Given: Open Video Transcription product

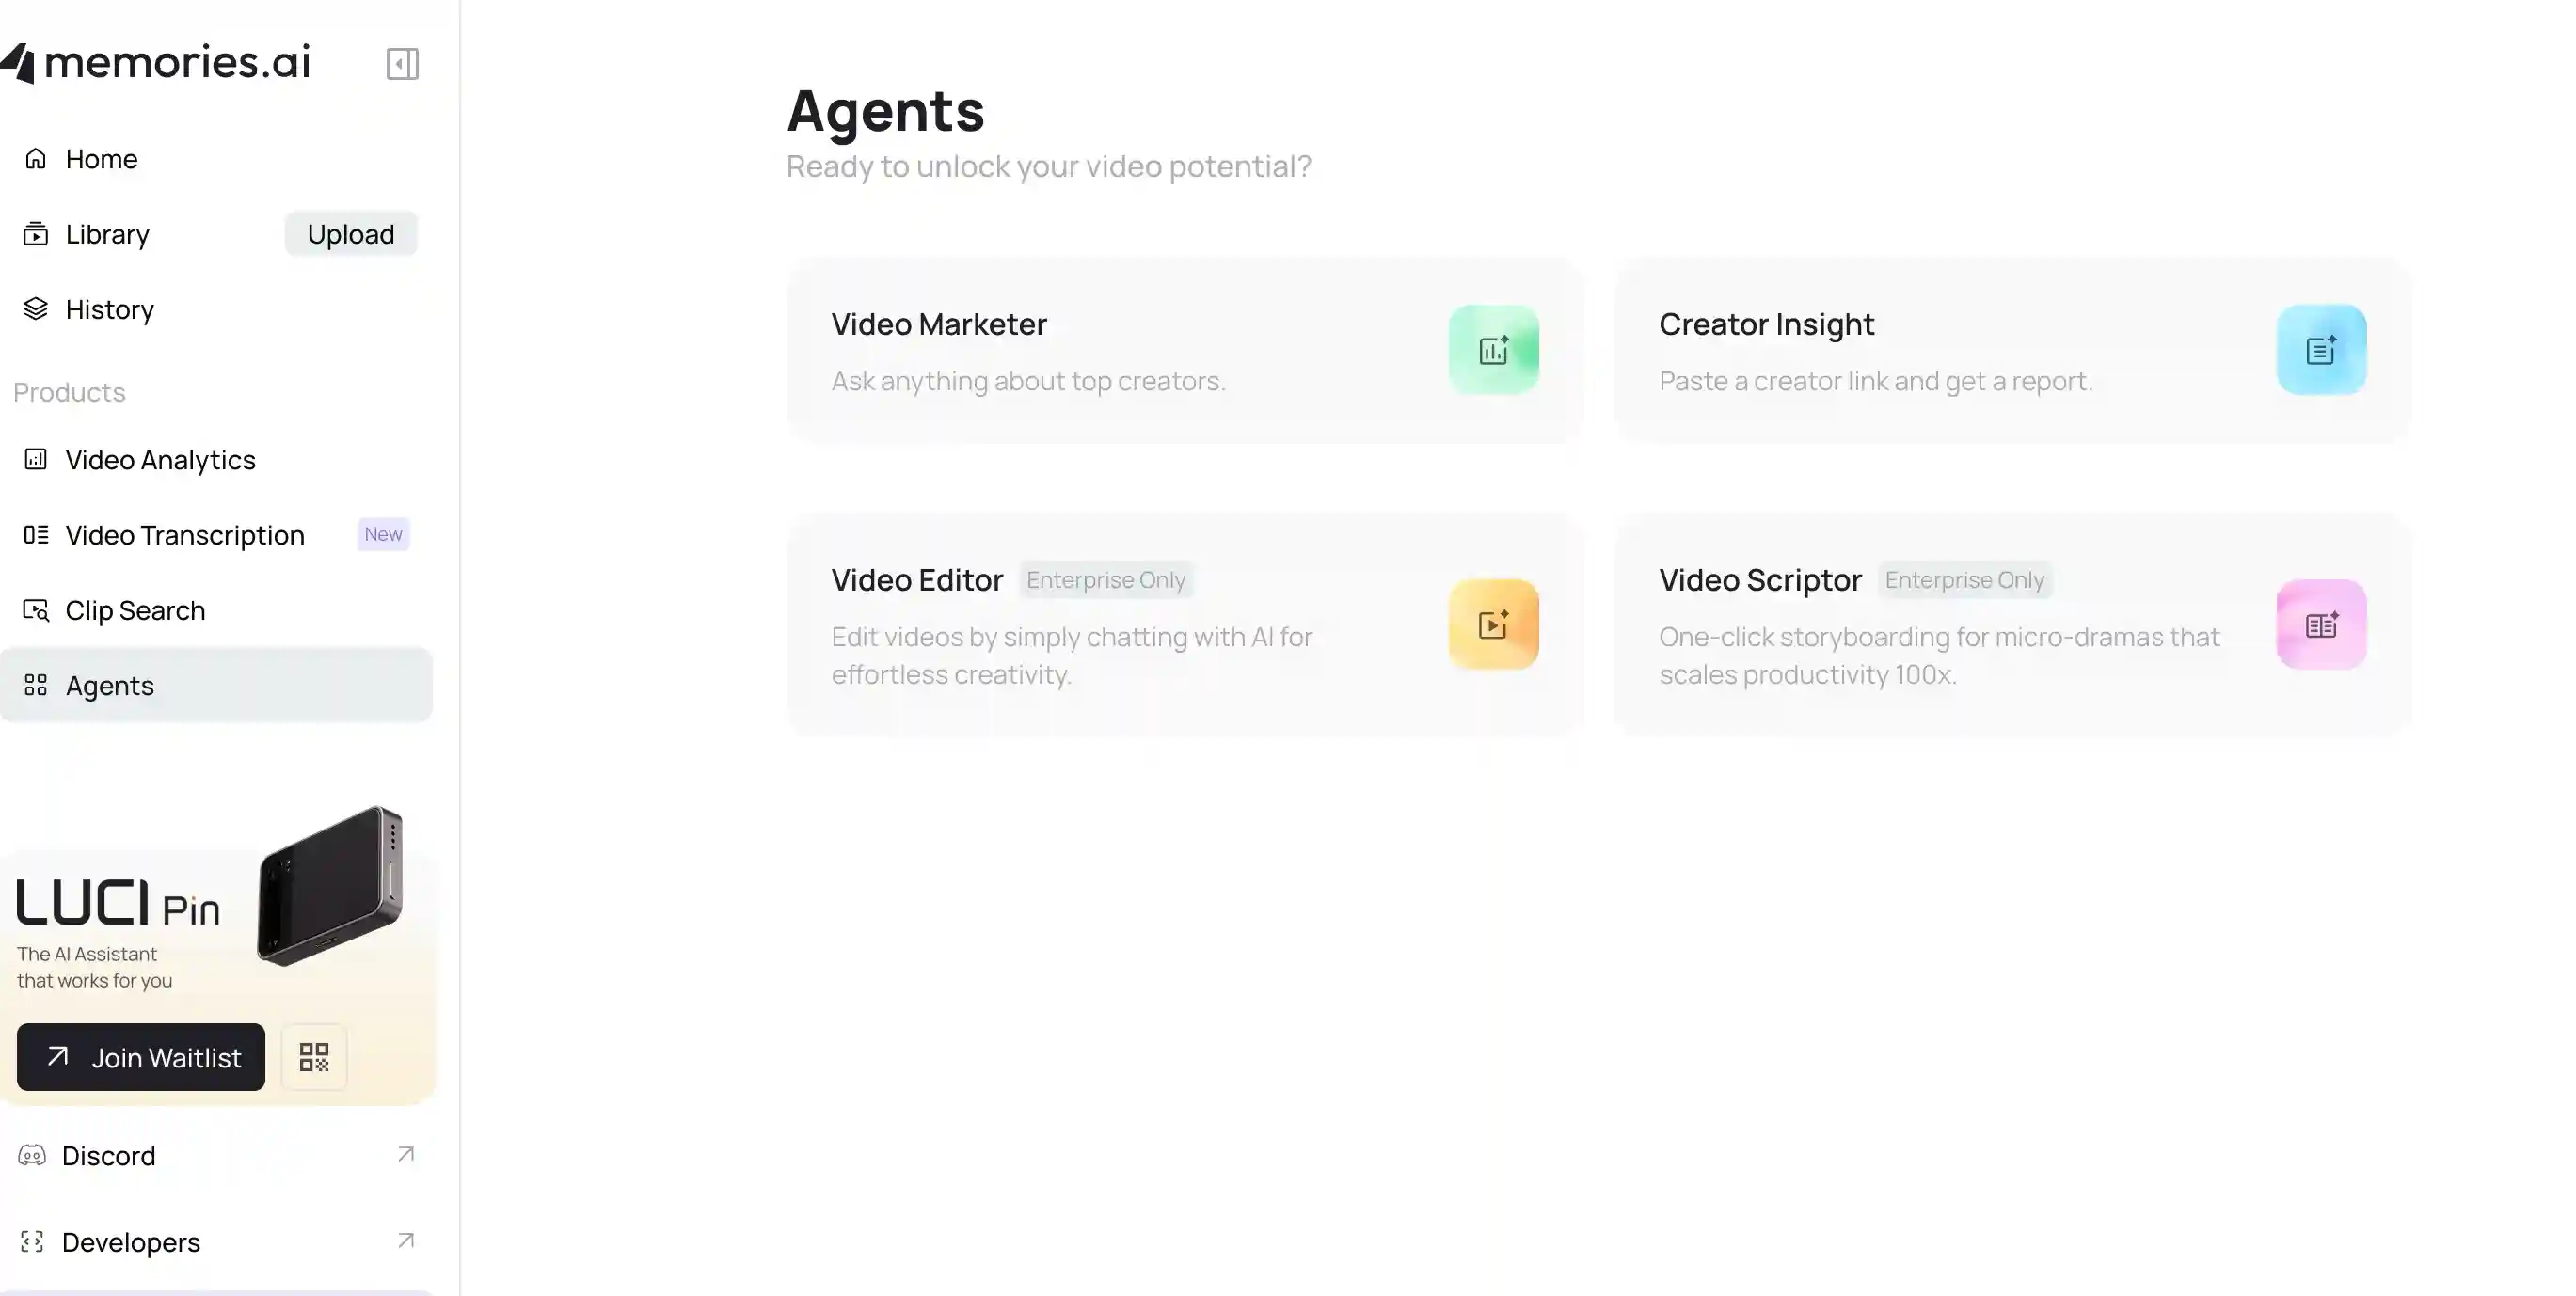Looking at the screenshot, I should click(x=216, y=534).
